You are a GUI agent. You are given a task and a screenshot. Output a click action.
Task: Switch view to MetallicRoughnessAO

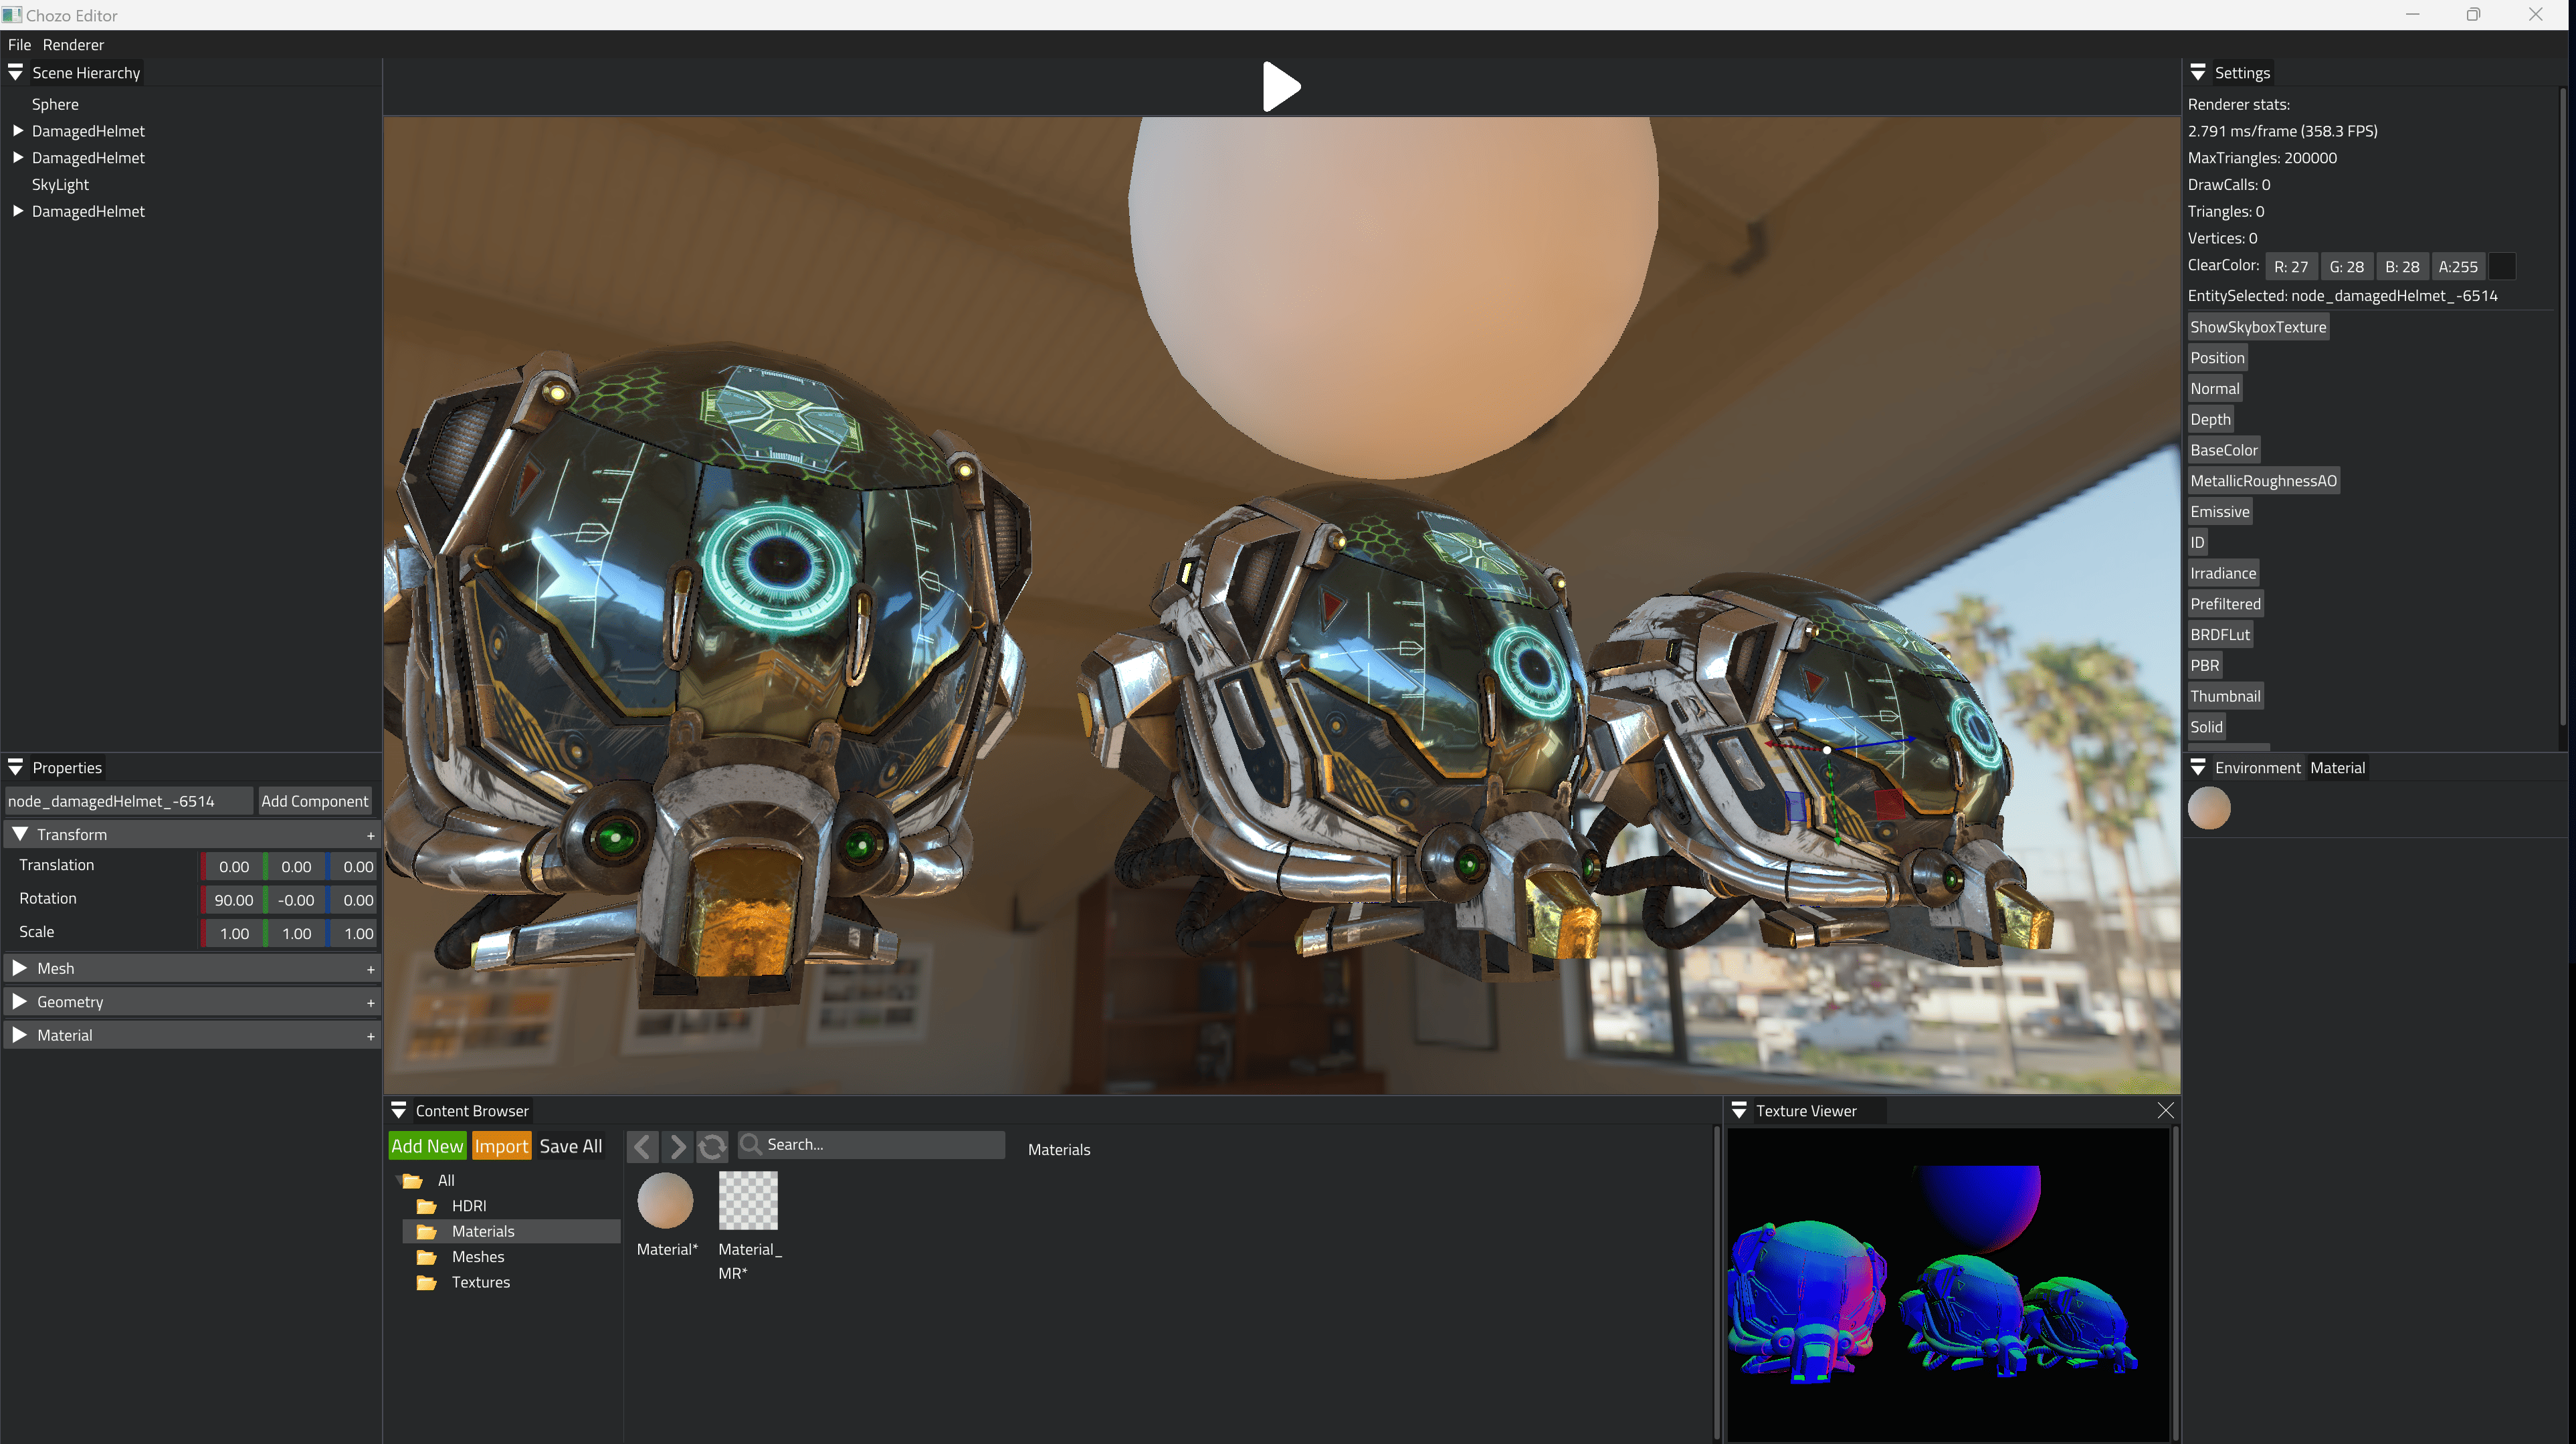pyautogui.click(x=2262, y=481)
